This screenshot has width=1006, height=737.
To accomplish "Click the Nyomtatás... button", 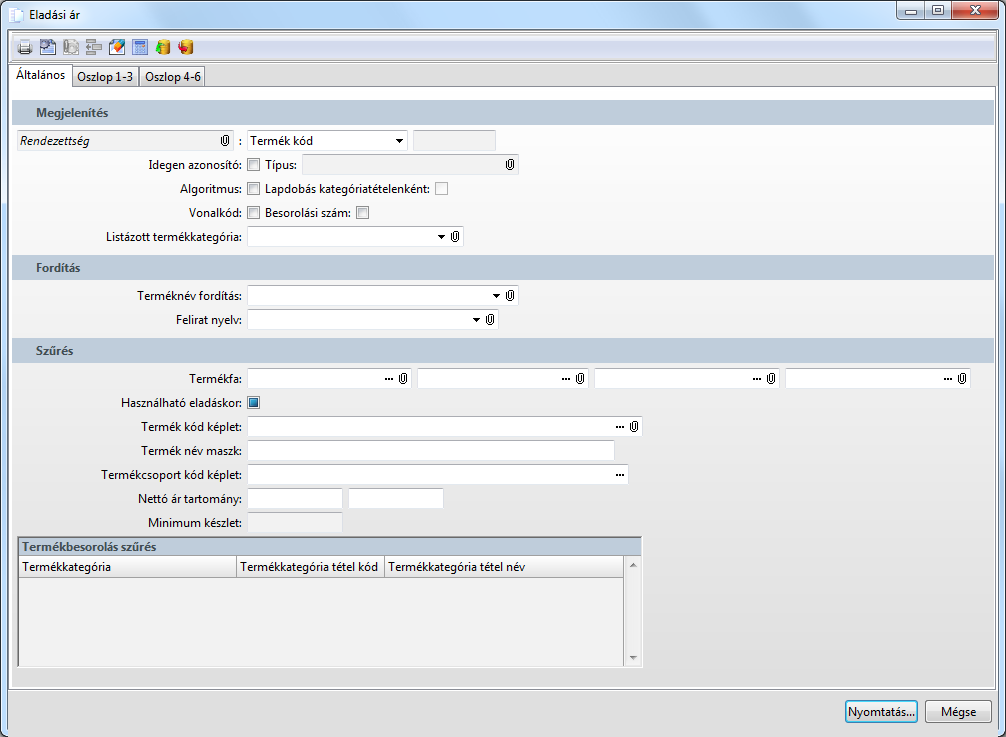I will click(x=881, y=712).
